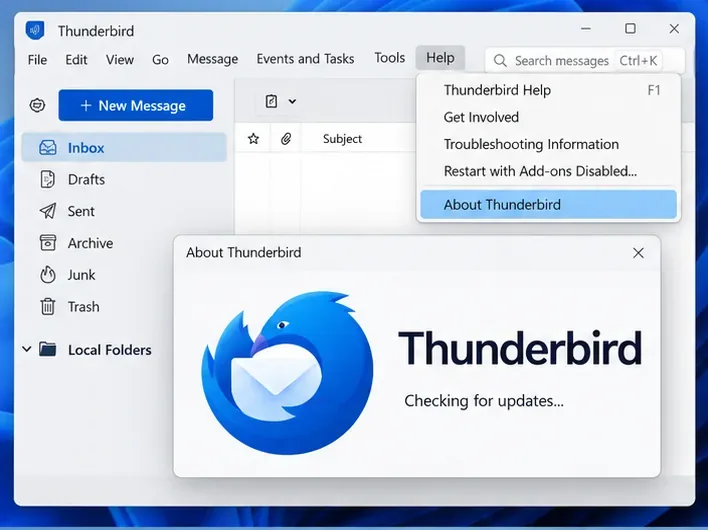Screen dimensions: 708x530
Task: Sort by the attachment paperclip column
Action: point(286,139)
